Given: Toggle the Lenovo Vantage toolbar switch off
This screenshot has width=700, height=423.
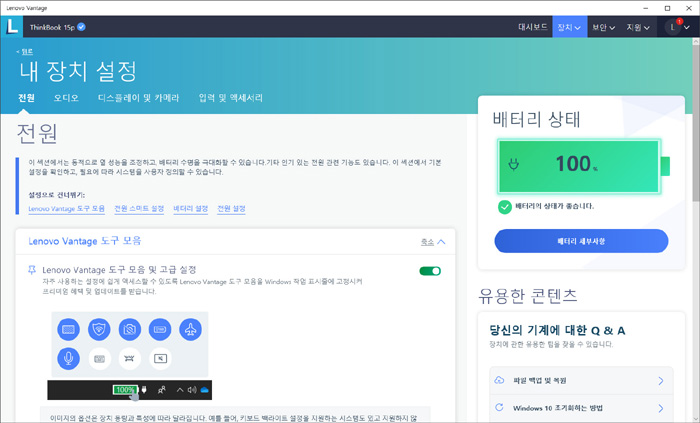Looking at the screenshot, I should (430, 271).
